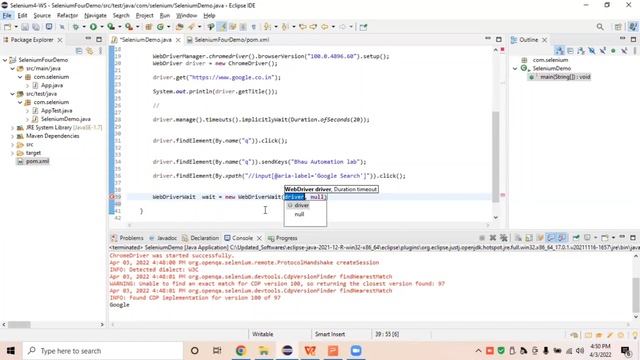Click Remove Launch in Console toolbar
This screenshot has height=360, width=640.
493,238
